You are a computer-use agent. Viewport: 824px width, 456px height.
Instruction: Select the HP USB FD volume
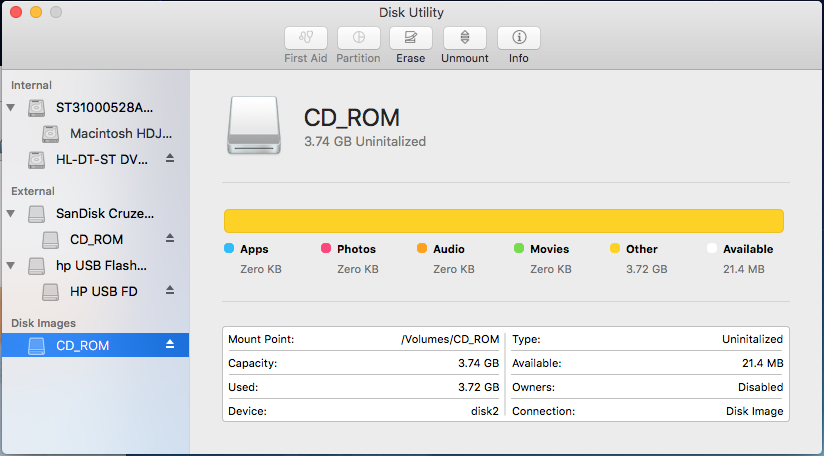pos(103,291)
